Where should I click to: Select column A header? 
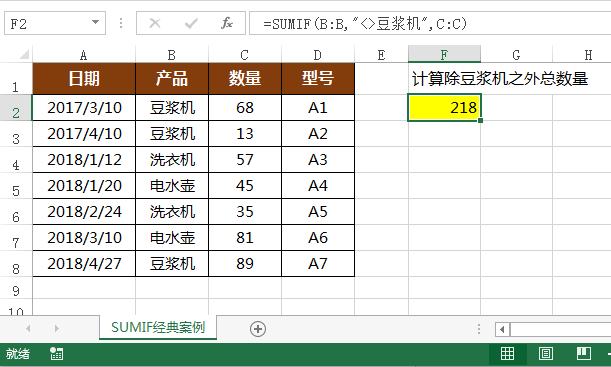point(84,55)
